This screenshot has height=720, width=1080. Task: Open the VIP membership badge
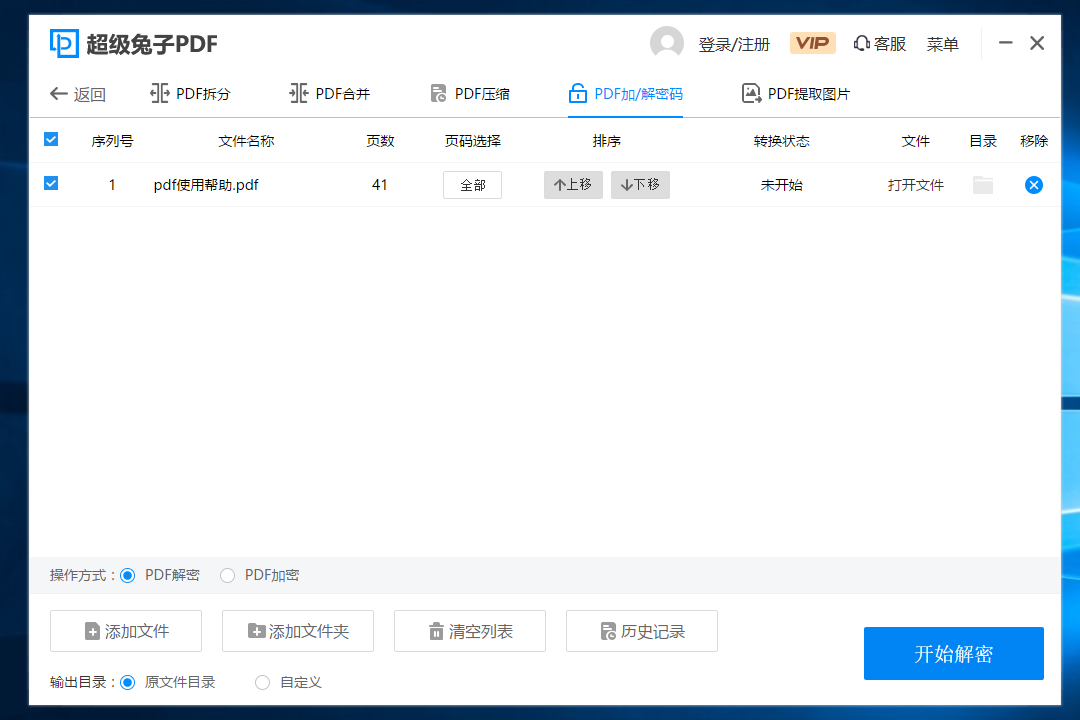tap(812, 43)
